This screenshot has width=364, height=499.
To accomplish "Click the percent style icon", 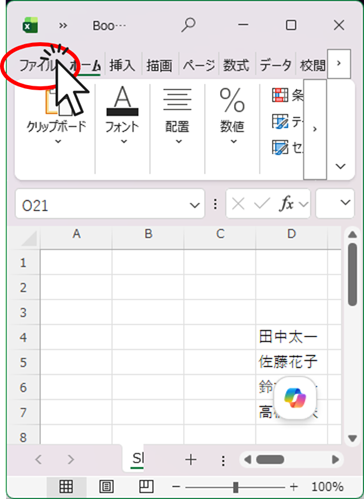I will pos(232,100).
